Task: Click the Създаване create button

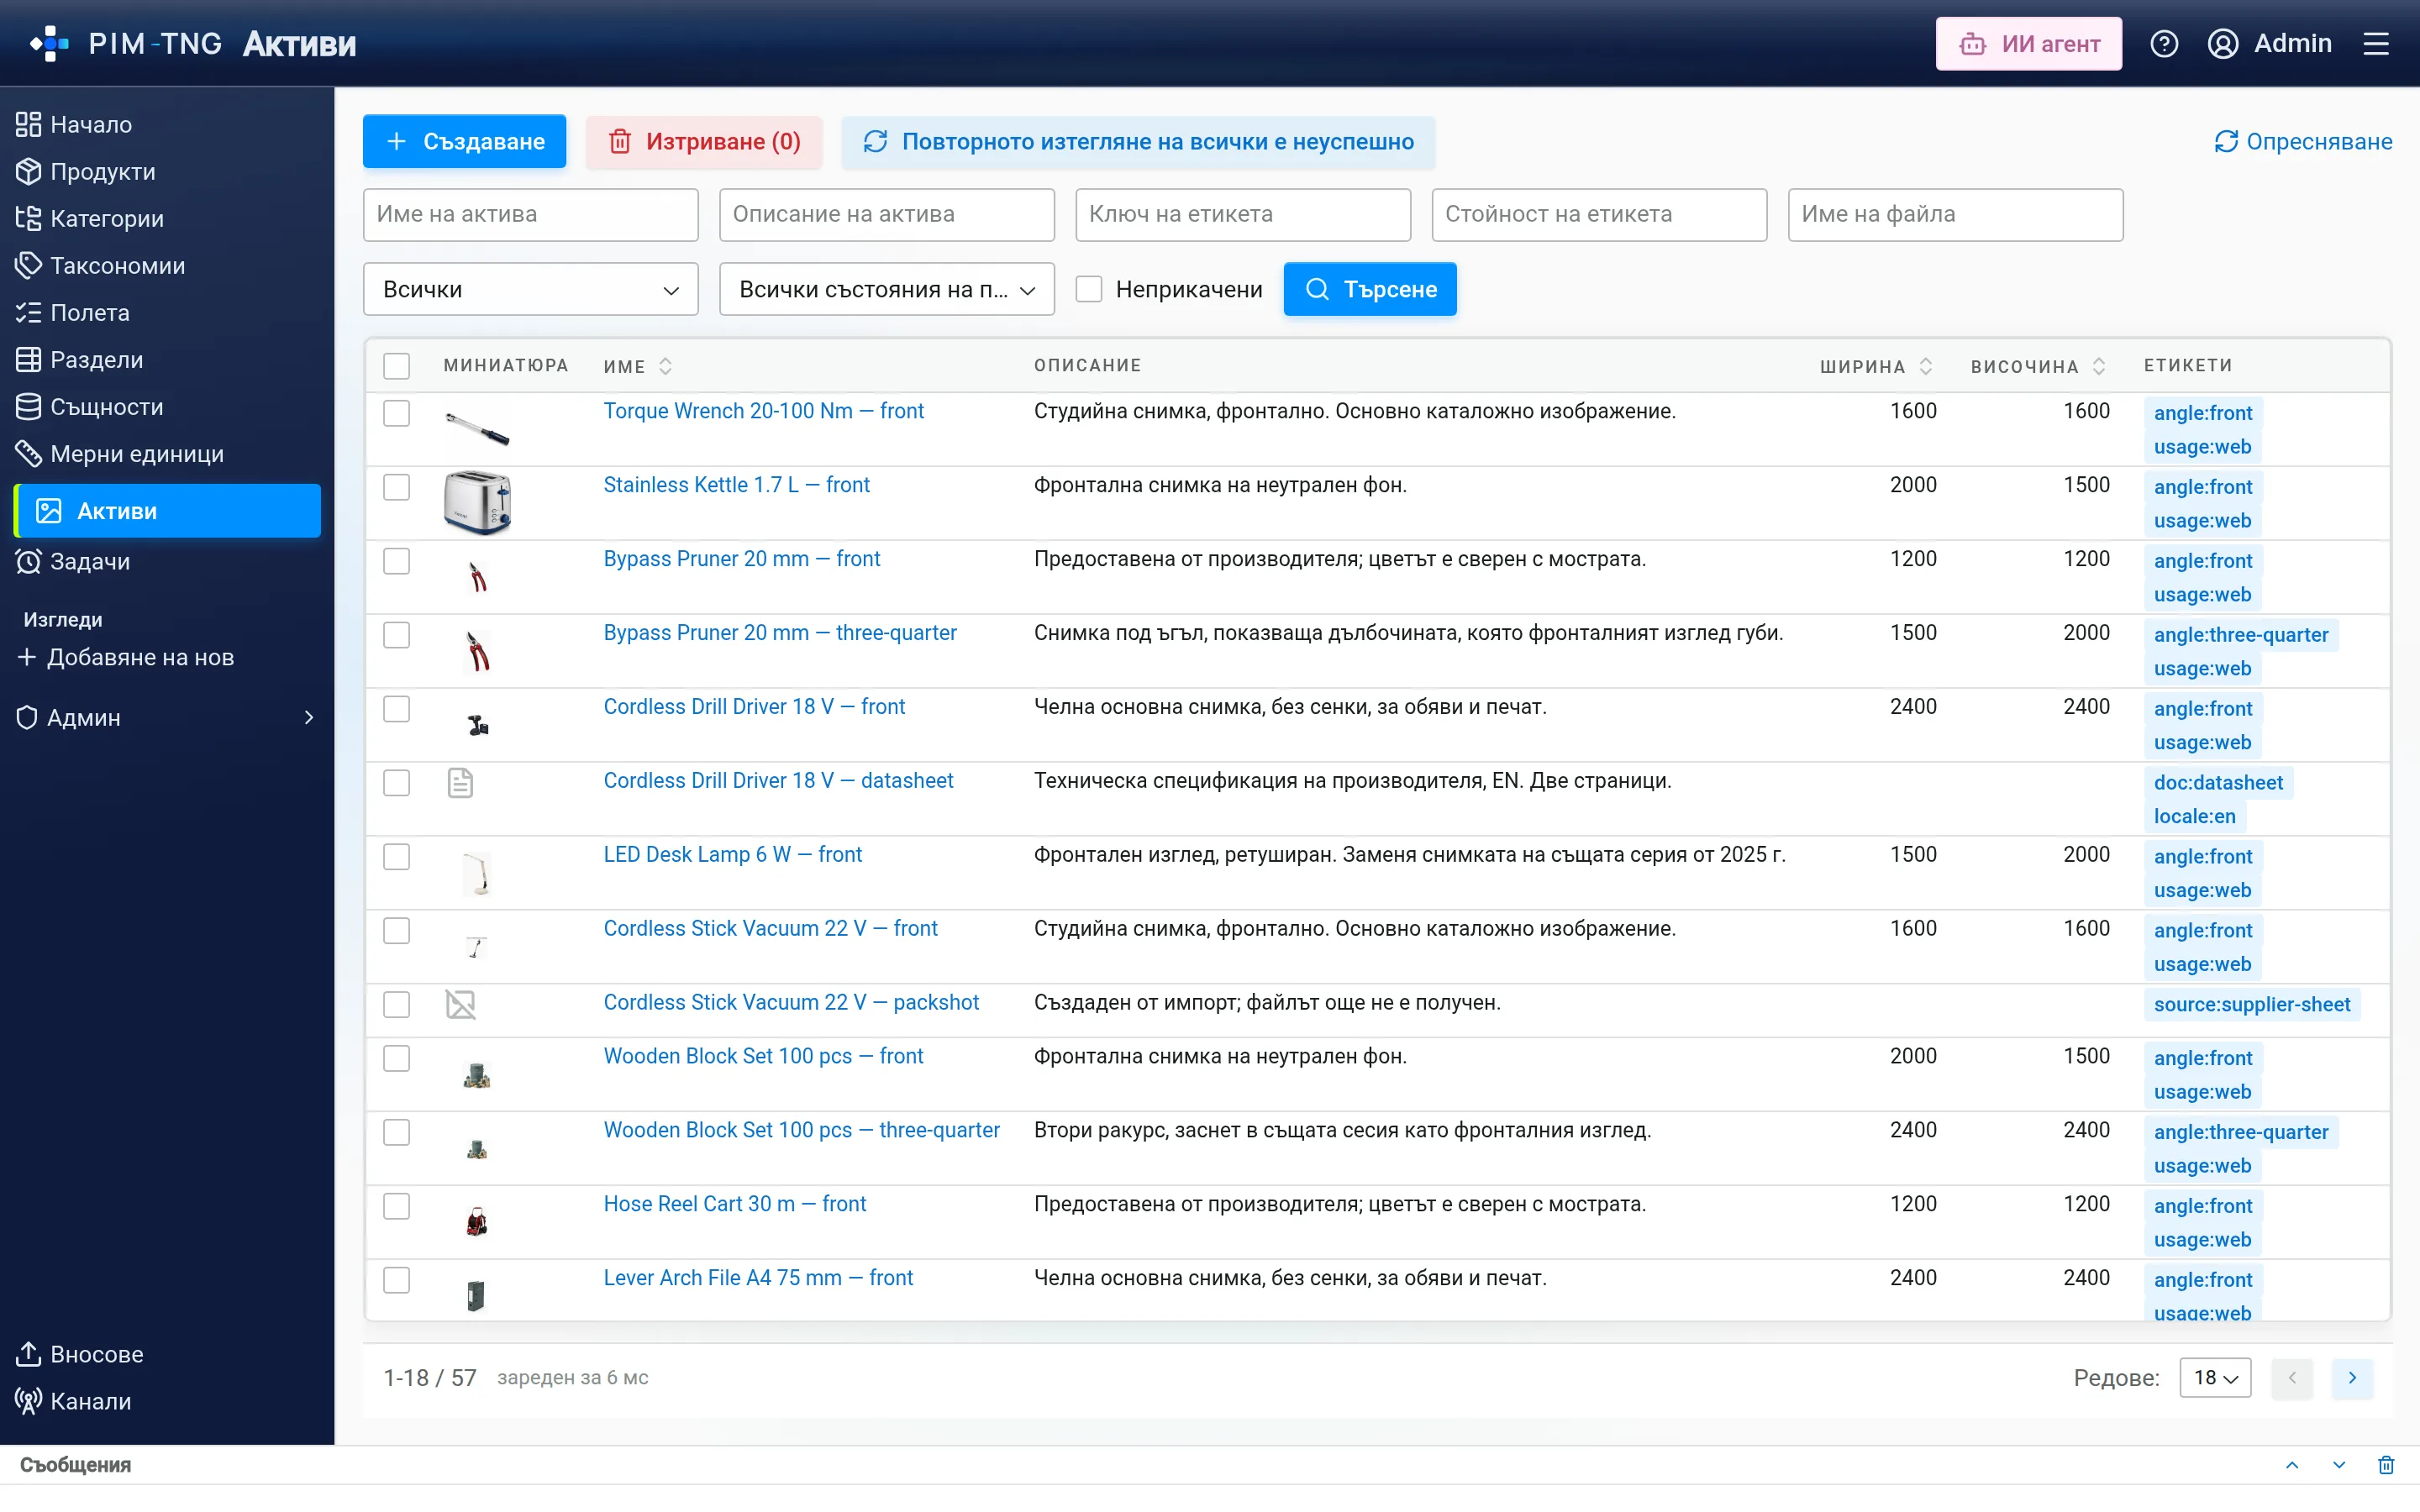Action: (x=464, y=142)
